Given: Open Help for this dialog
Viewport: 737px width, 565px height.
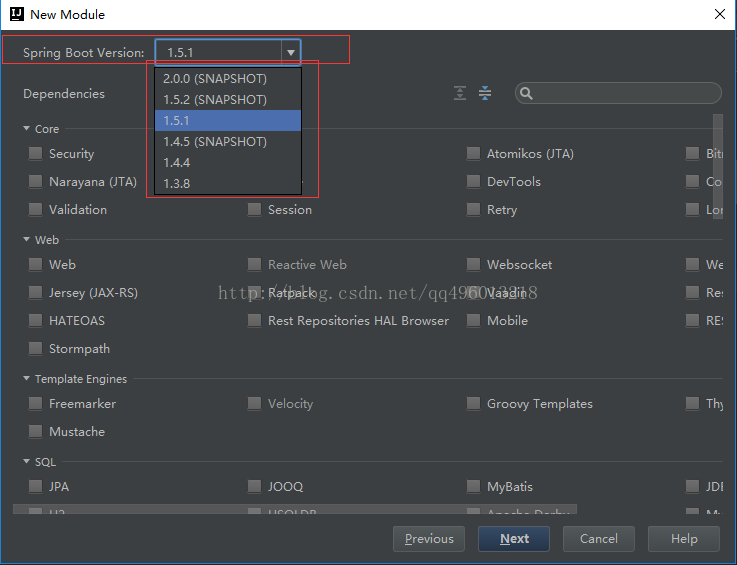Looking at the screenshot, I should pos(684,539).
